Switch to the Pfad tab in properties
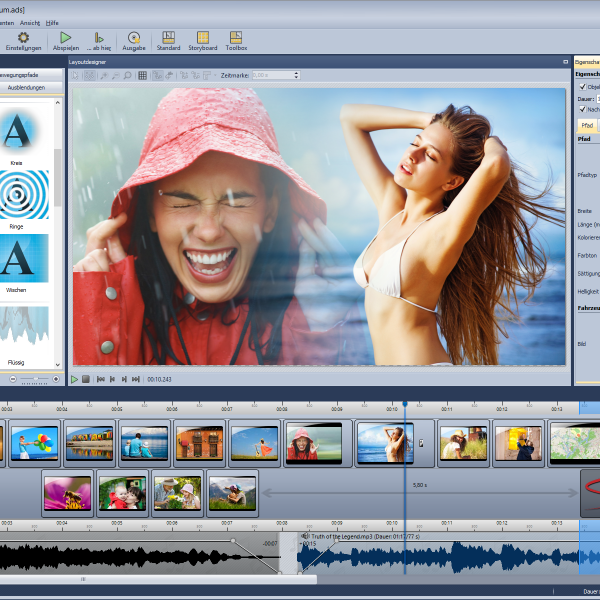600x600 pixels. point(587,125)
